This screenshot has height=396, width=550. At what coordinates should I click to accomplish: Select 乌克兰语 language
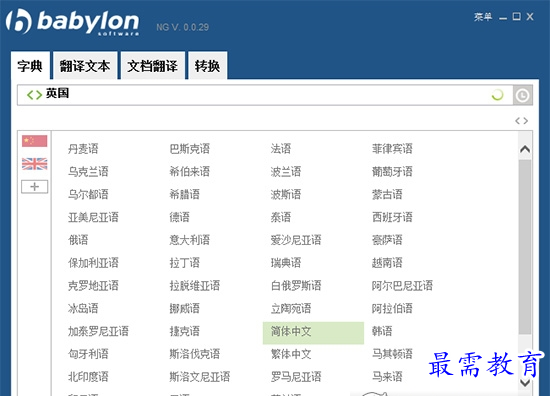88,172
